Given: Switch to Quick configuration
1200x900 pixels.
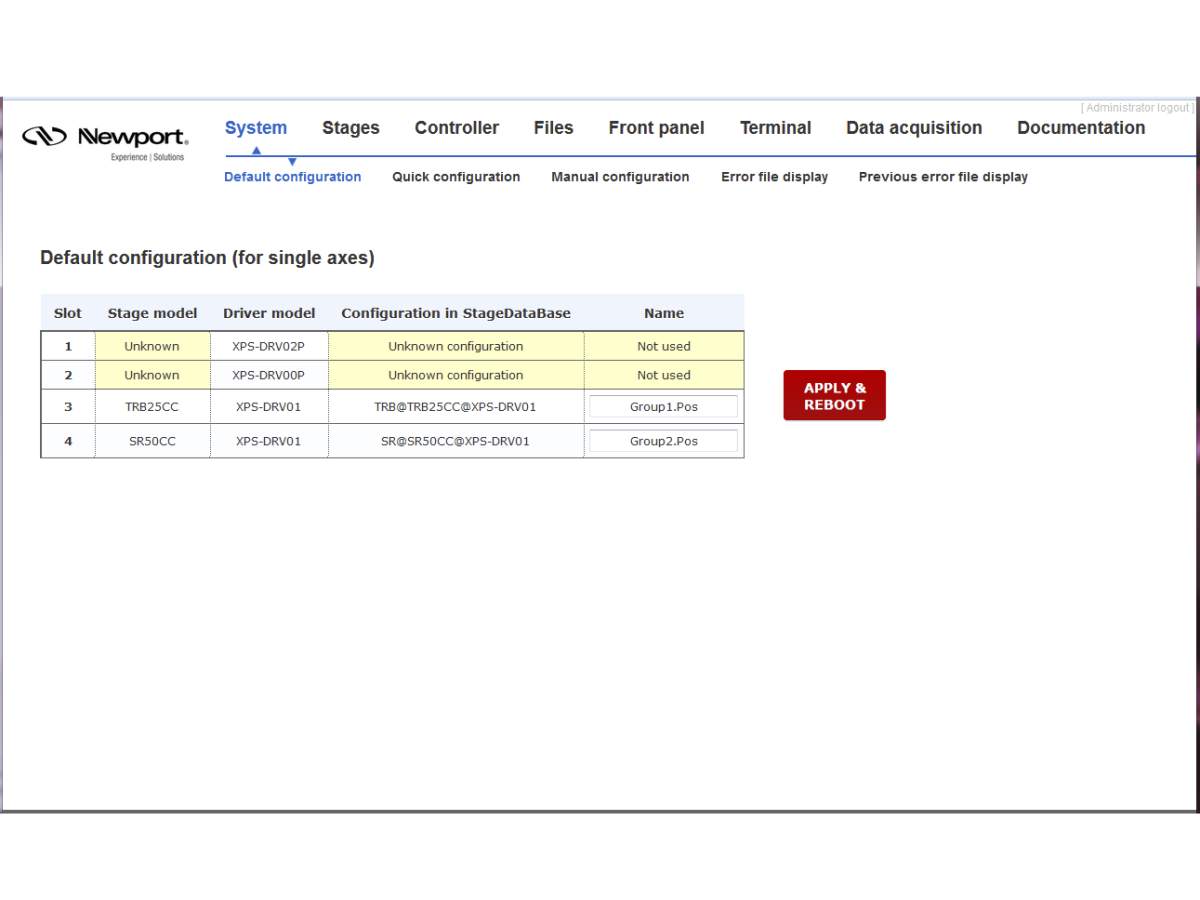Looking at the screenshot, I should click(456, 177).
